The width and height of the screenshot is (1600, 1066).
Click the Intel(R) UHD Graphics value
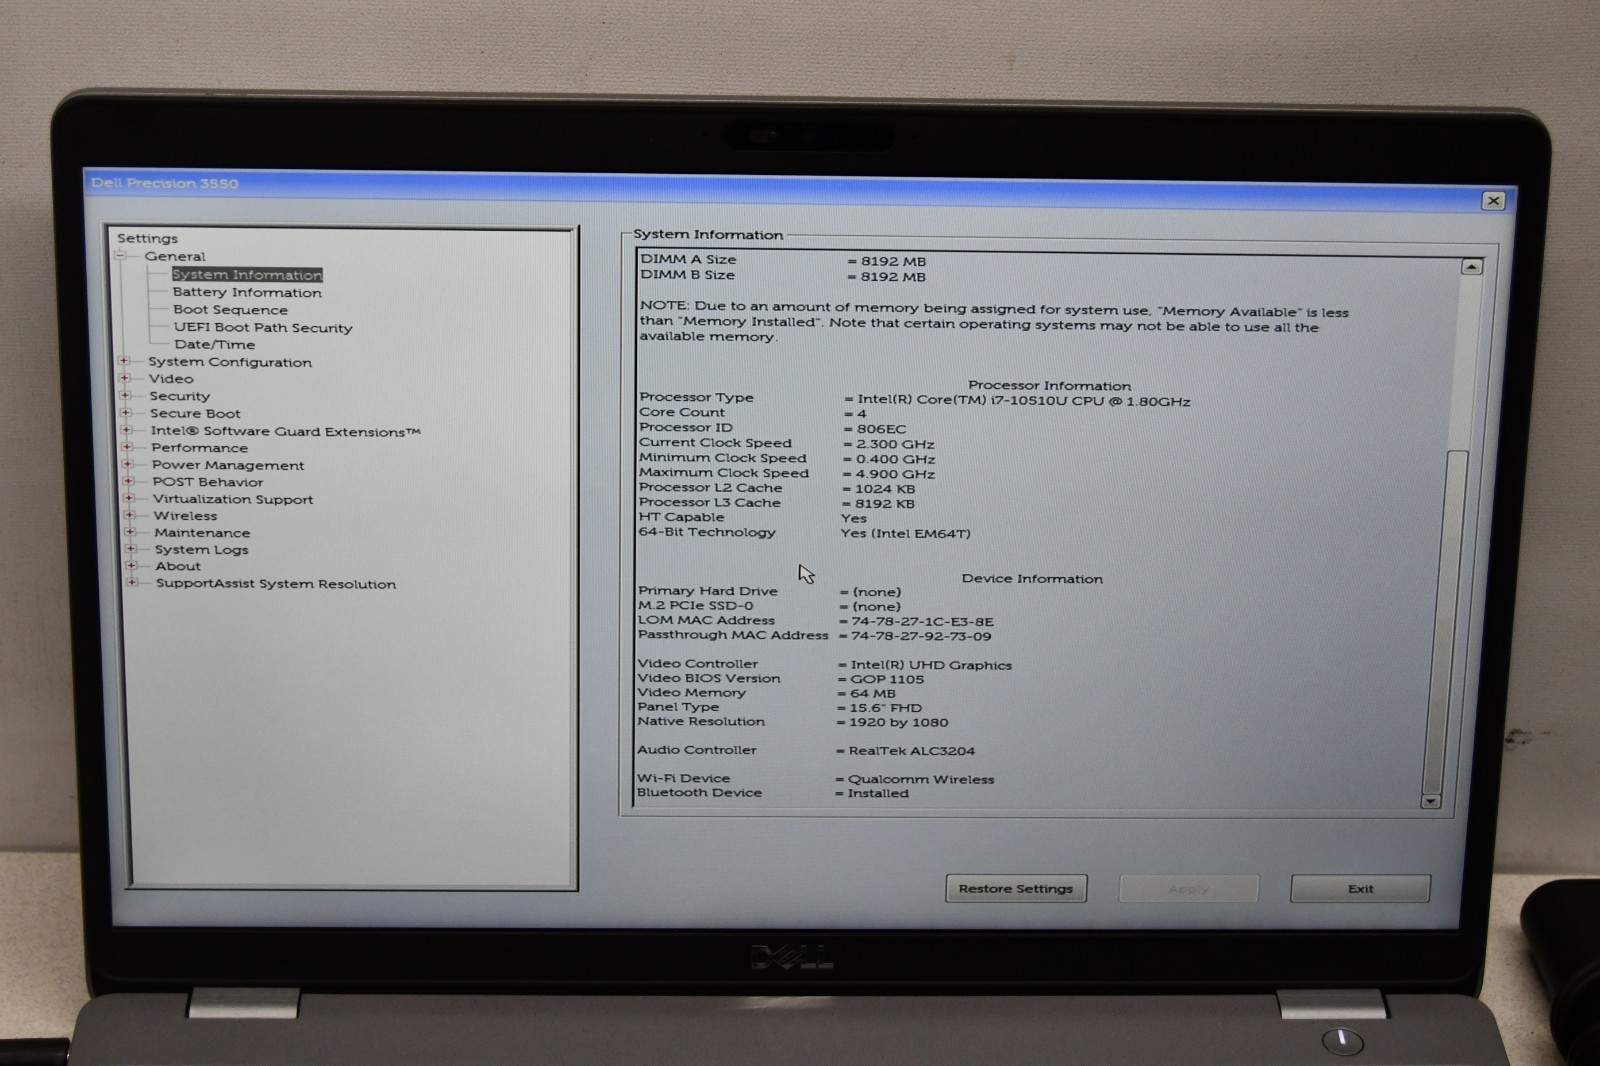931,665
